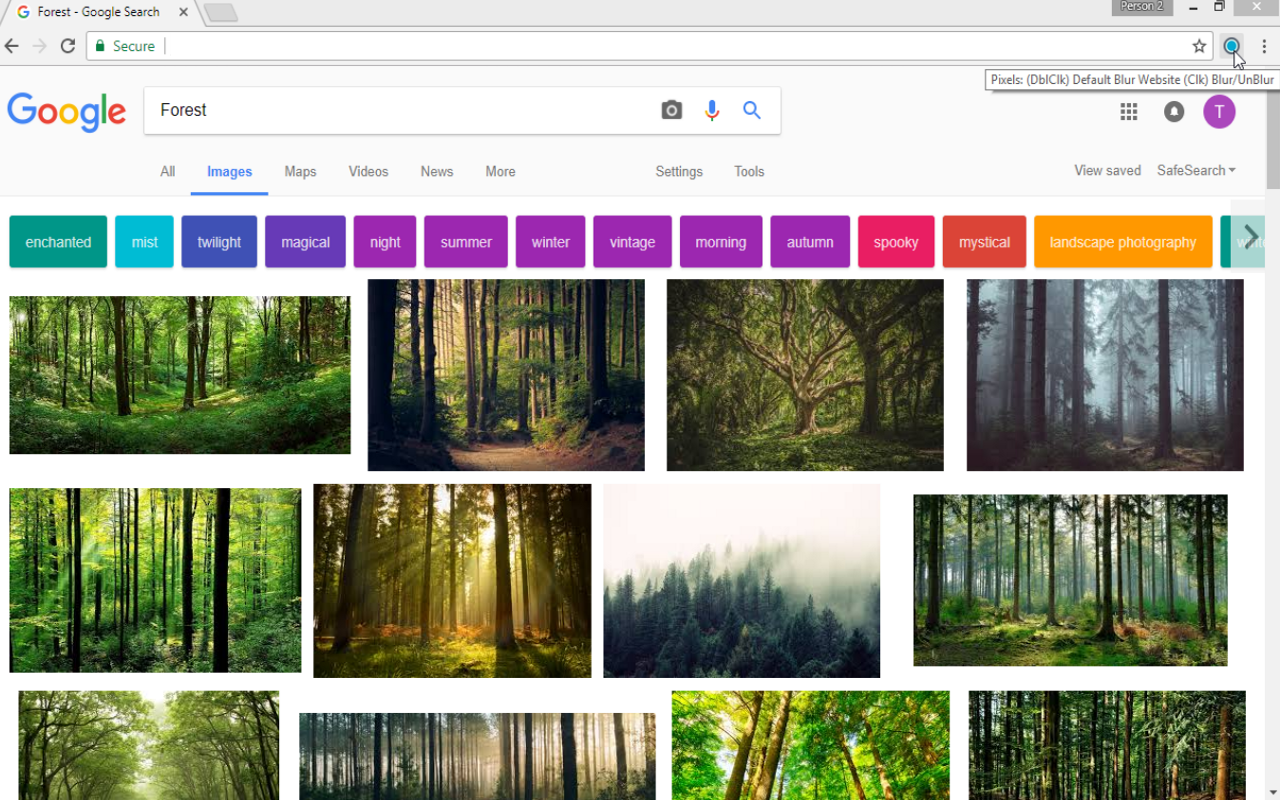The height and width of the screenshot is (800, 1280).
Task: Open the blue foggy pine trunks thumbnail
Action: 1105,375
